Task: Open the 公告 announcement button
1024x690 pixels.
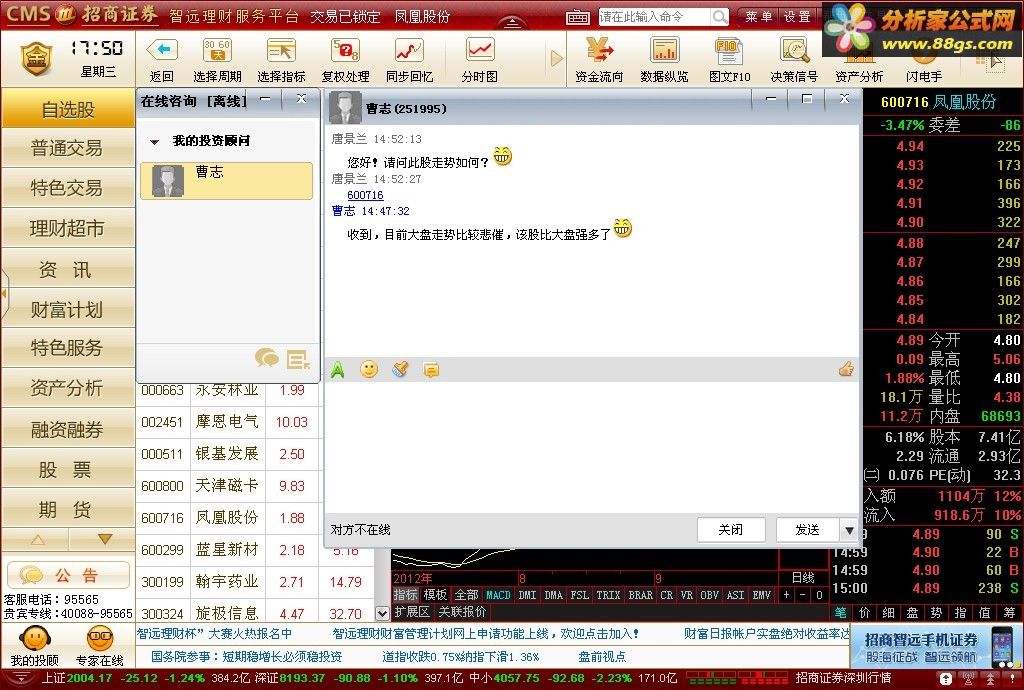Action: pyautogui.click(x=68, y=575)
